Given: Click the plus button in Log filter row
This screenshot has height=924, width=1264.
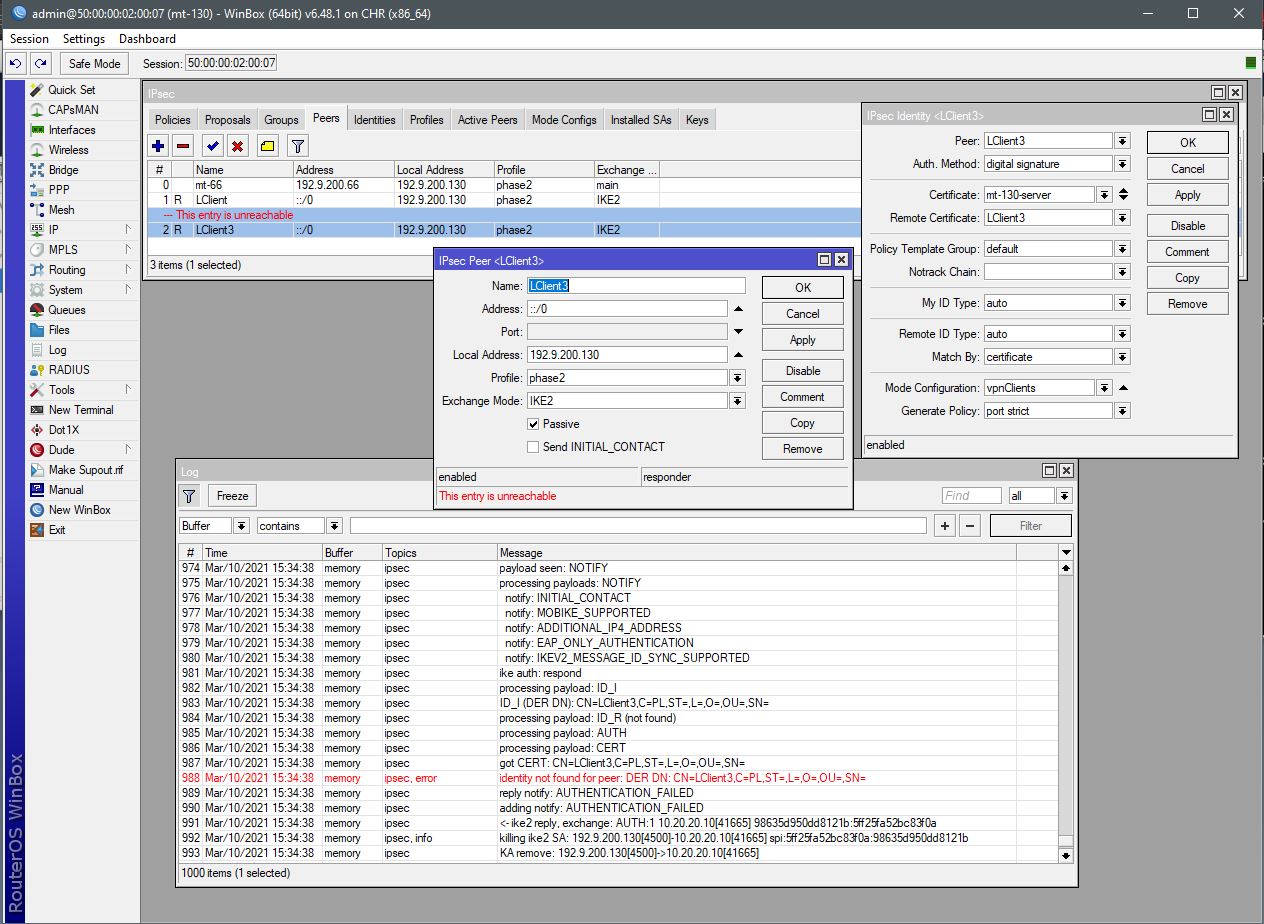Looking at the screenshot, I should coord(944,526).
